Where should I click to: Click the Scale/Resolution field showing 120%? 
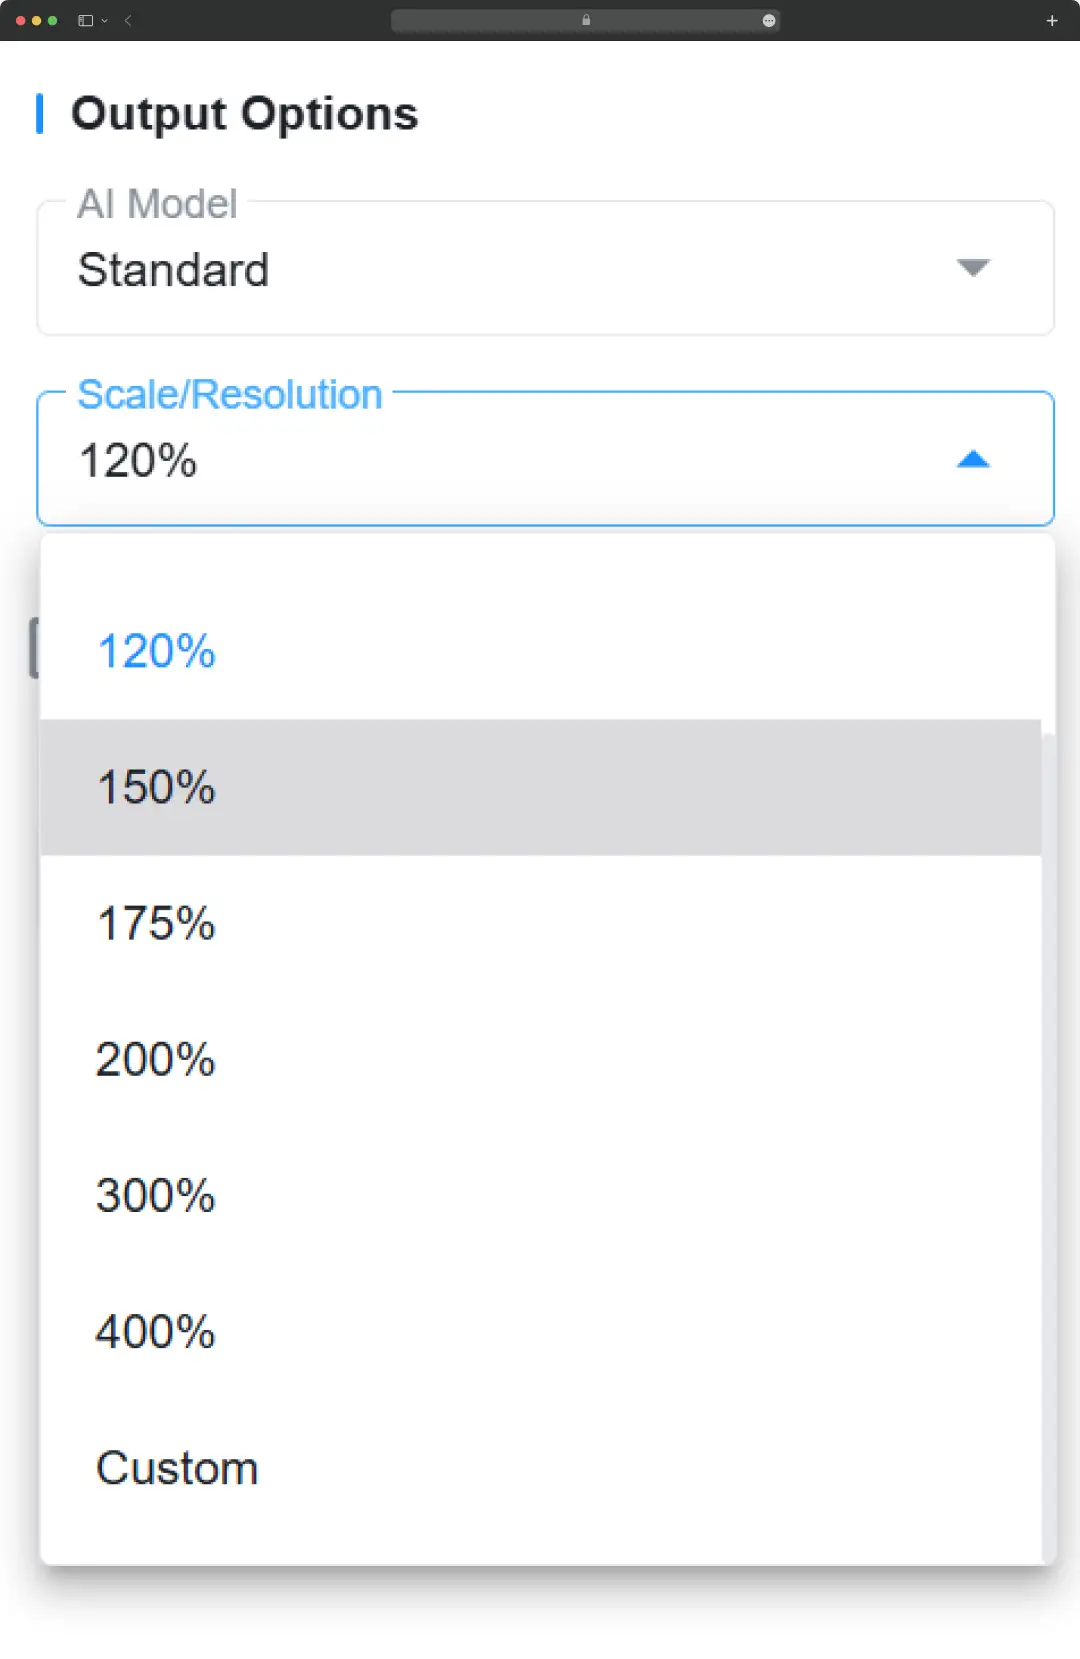(546, 458)
